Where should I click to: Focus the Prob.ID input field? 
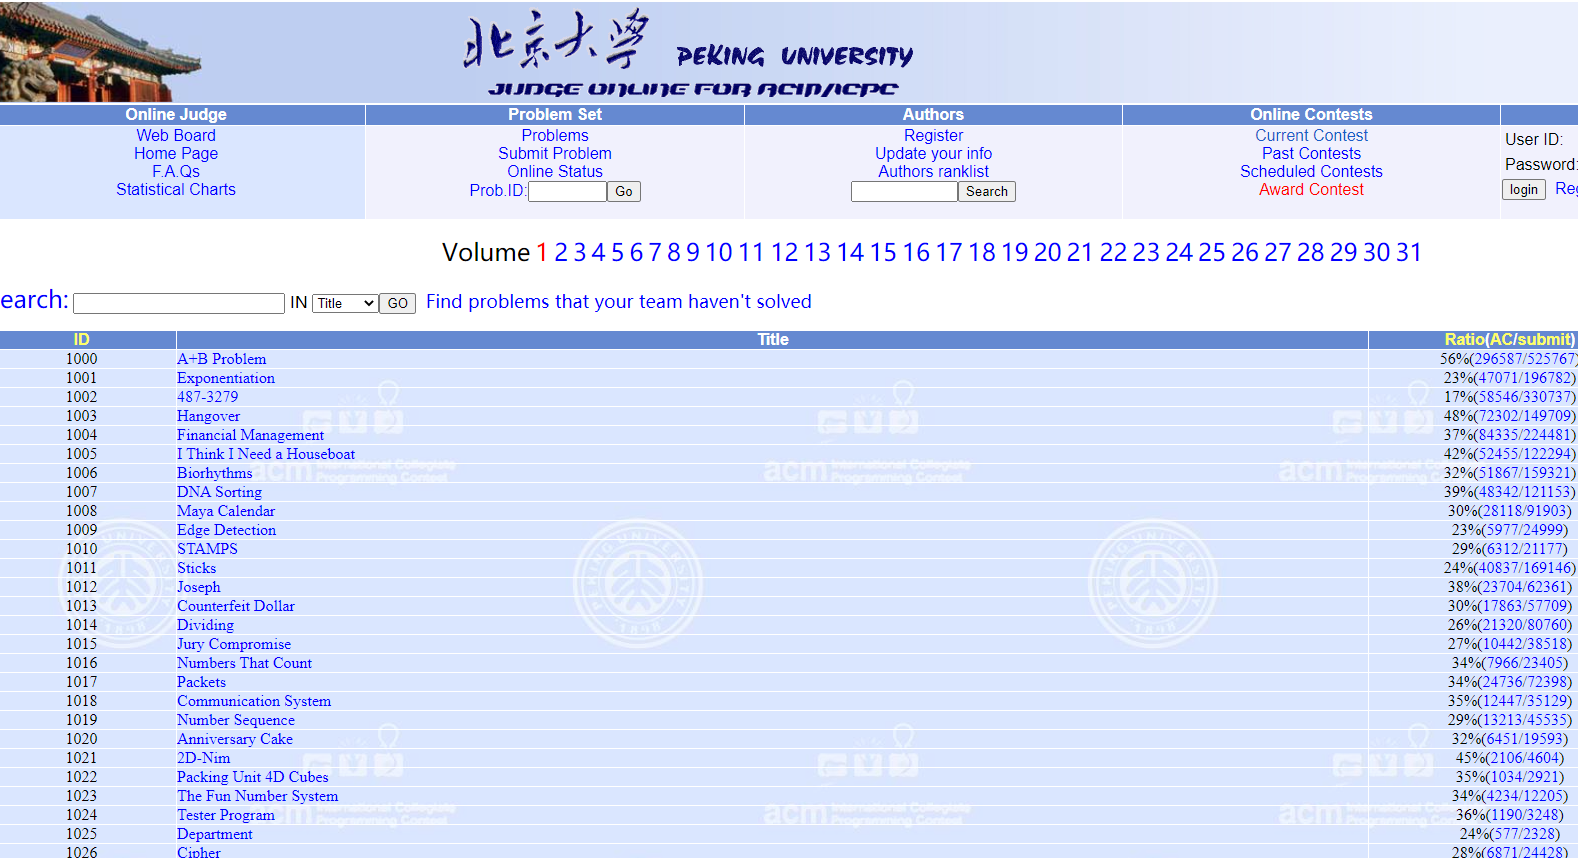click(x=567, y=191)
